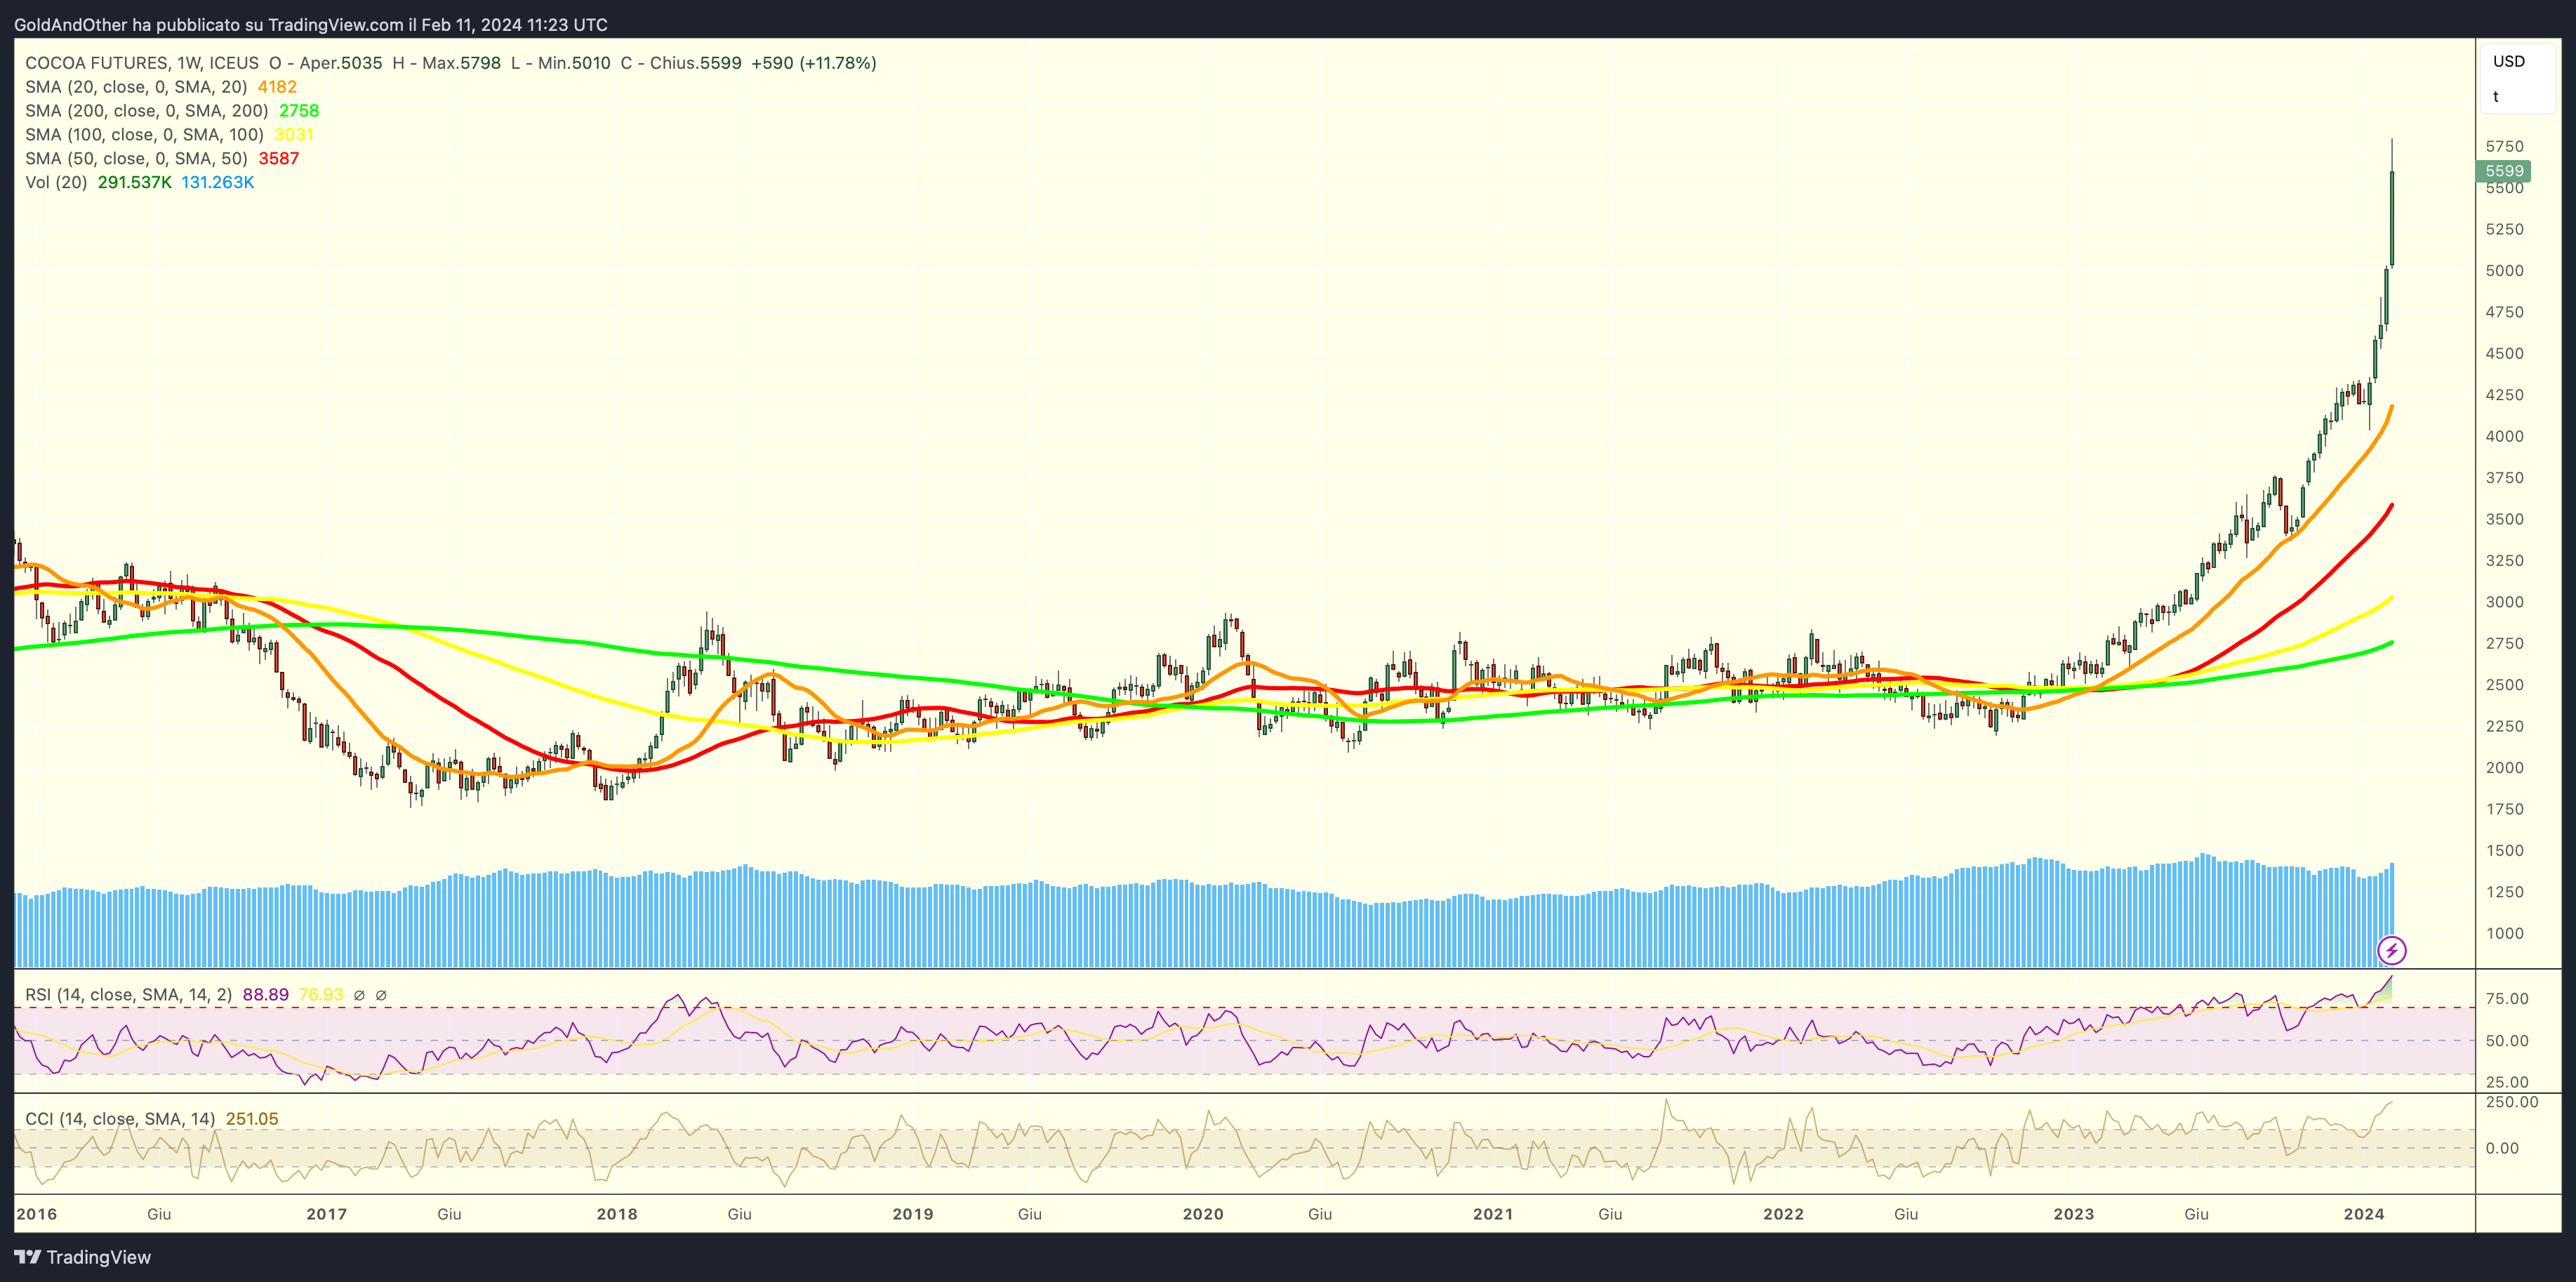The image size is (2576, 1282).
Task: Click the RSI value 88.89
Action: pyautogui.click(x=266, y=995)
